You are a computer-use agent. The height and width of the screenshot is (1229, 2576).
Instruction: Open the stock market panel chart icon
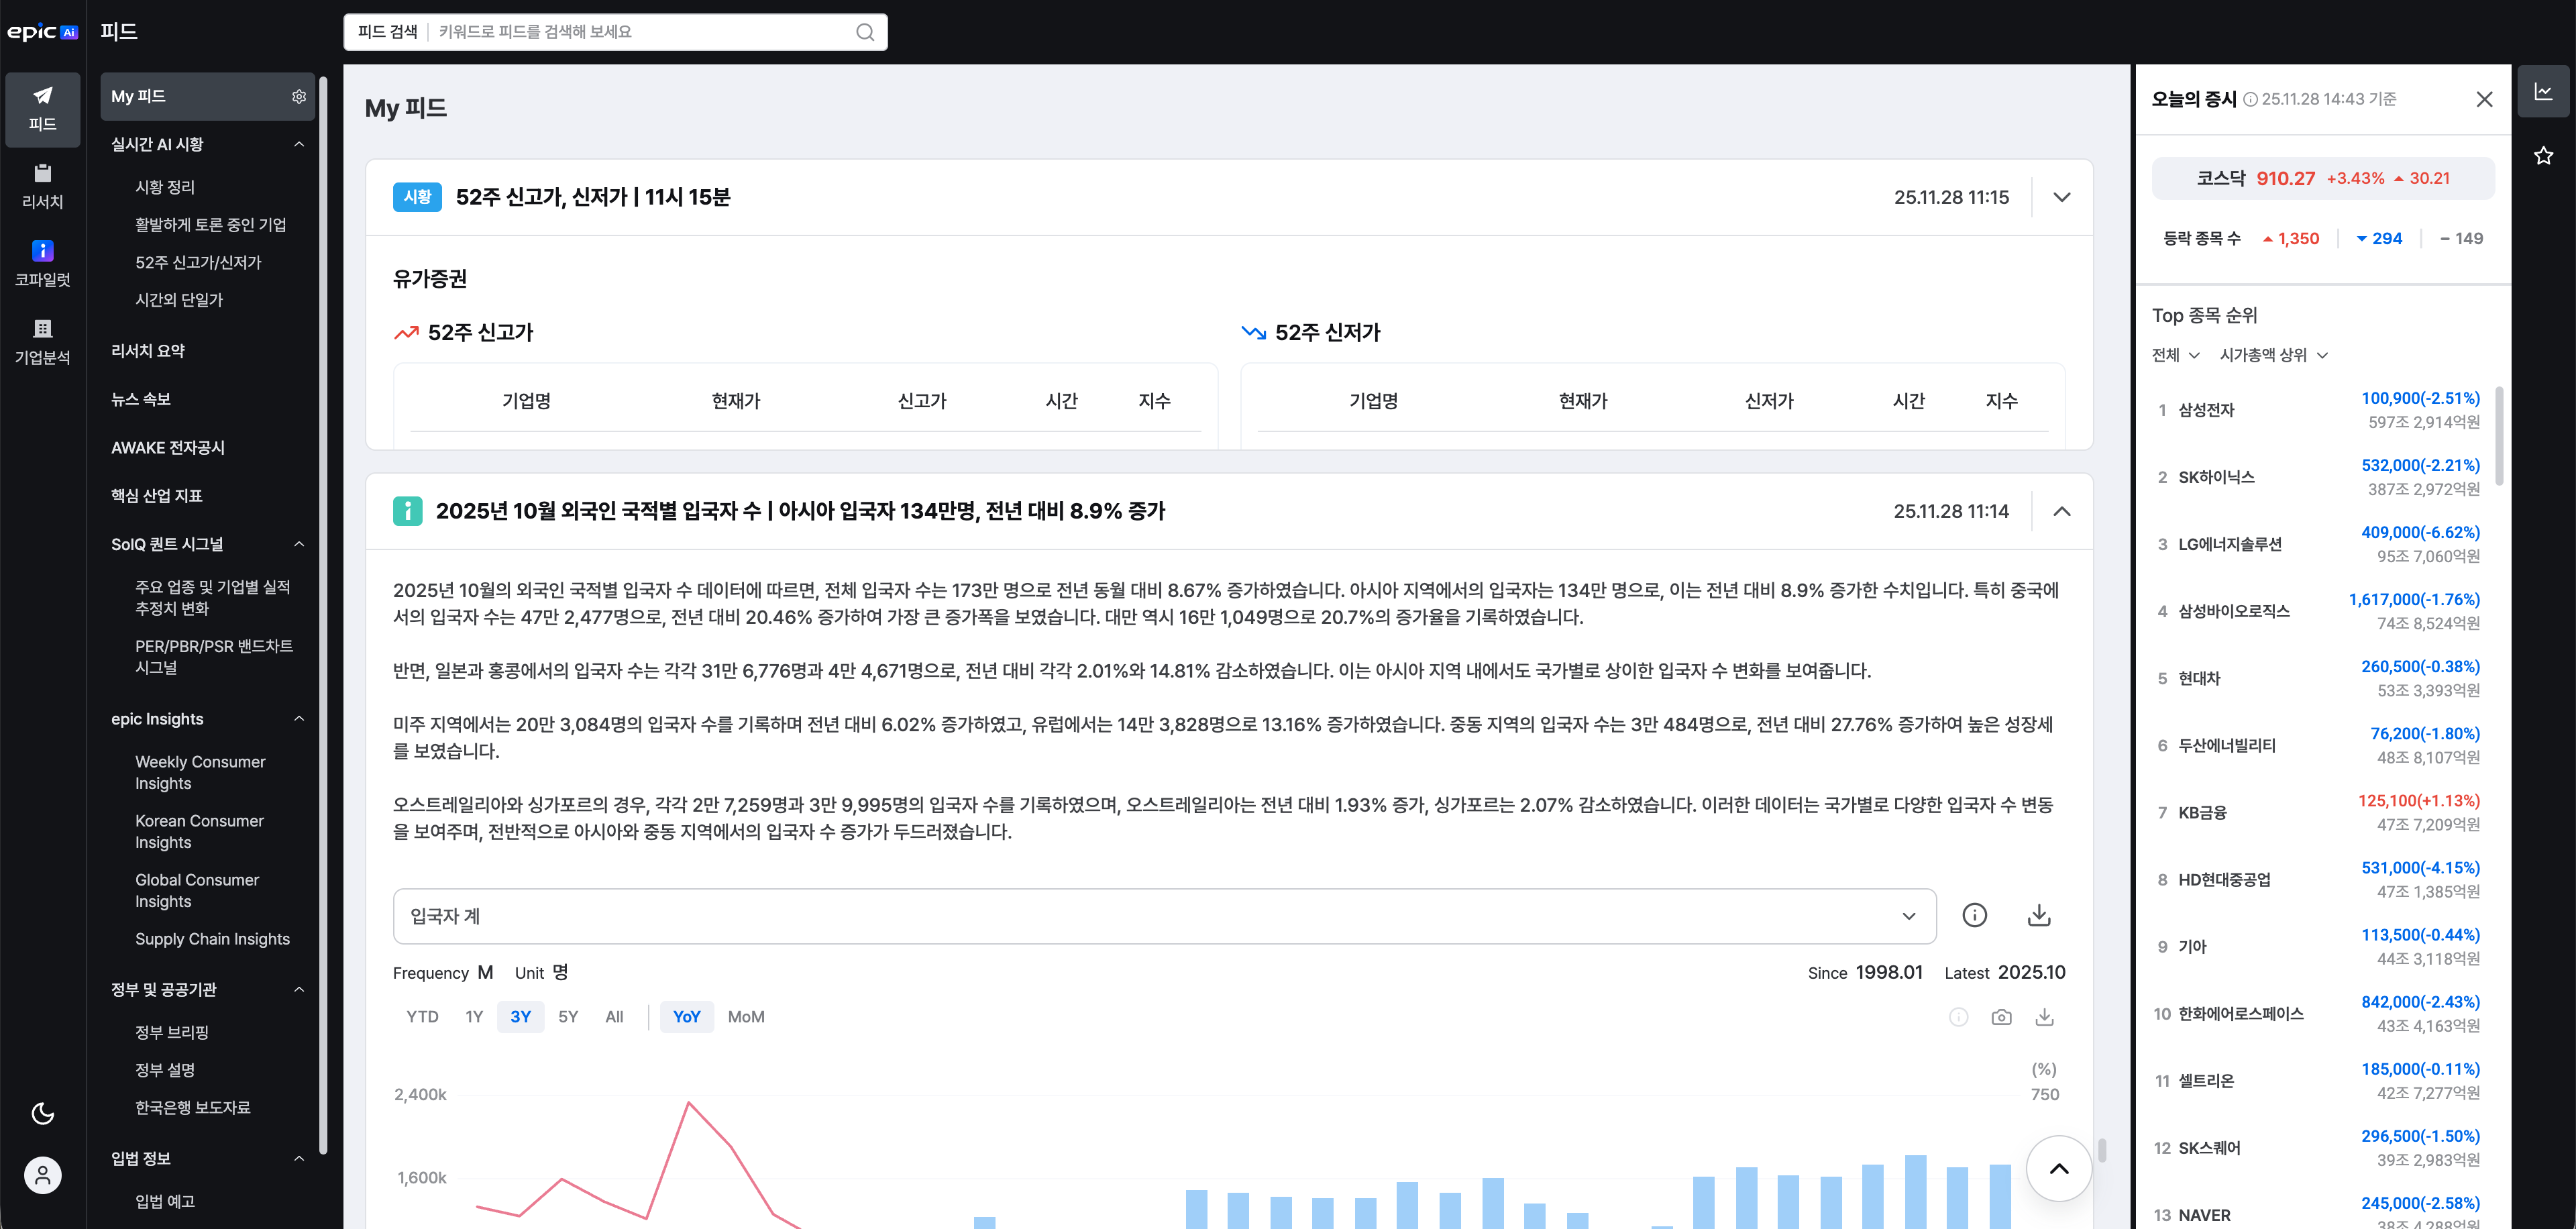2545,91
